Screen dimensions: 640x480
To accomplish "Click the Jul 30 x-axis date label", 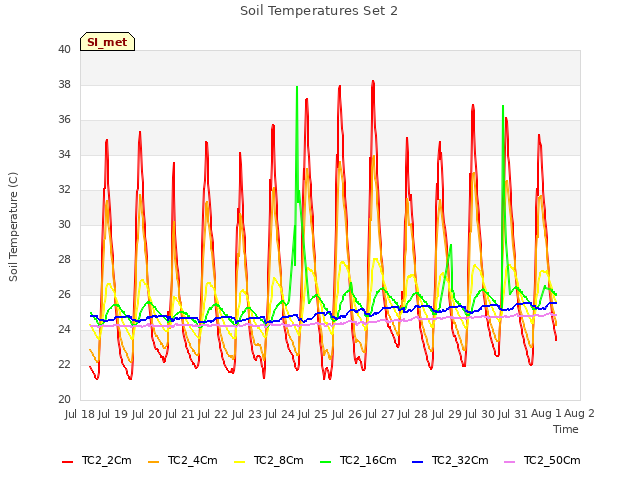I will point(480,414).
